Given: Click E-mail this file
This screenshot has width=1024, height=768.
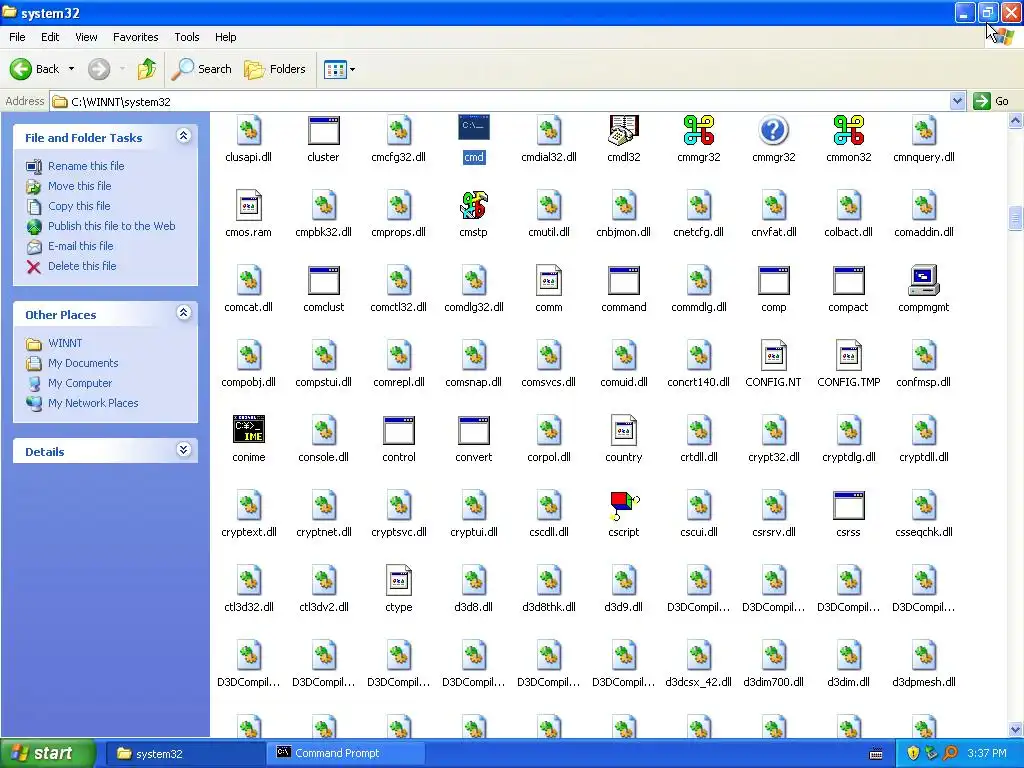Looking at the screenshot, I should (x=81, y=246).
